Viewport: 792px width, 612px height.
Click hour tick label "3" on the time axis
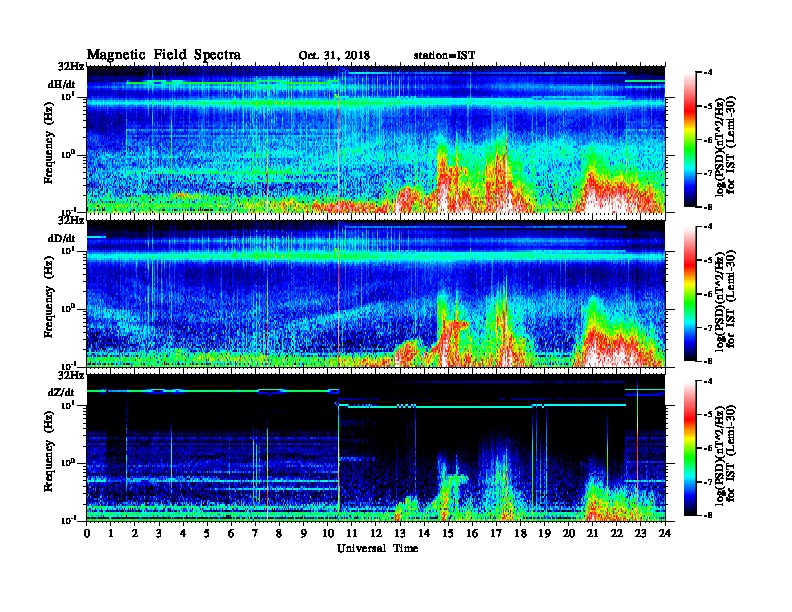159,533
